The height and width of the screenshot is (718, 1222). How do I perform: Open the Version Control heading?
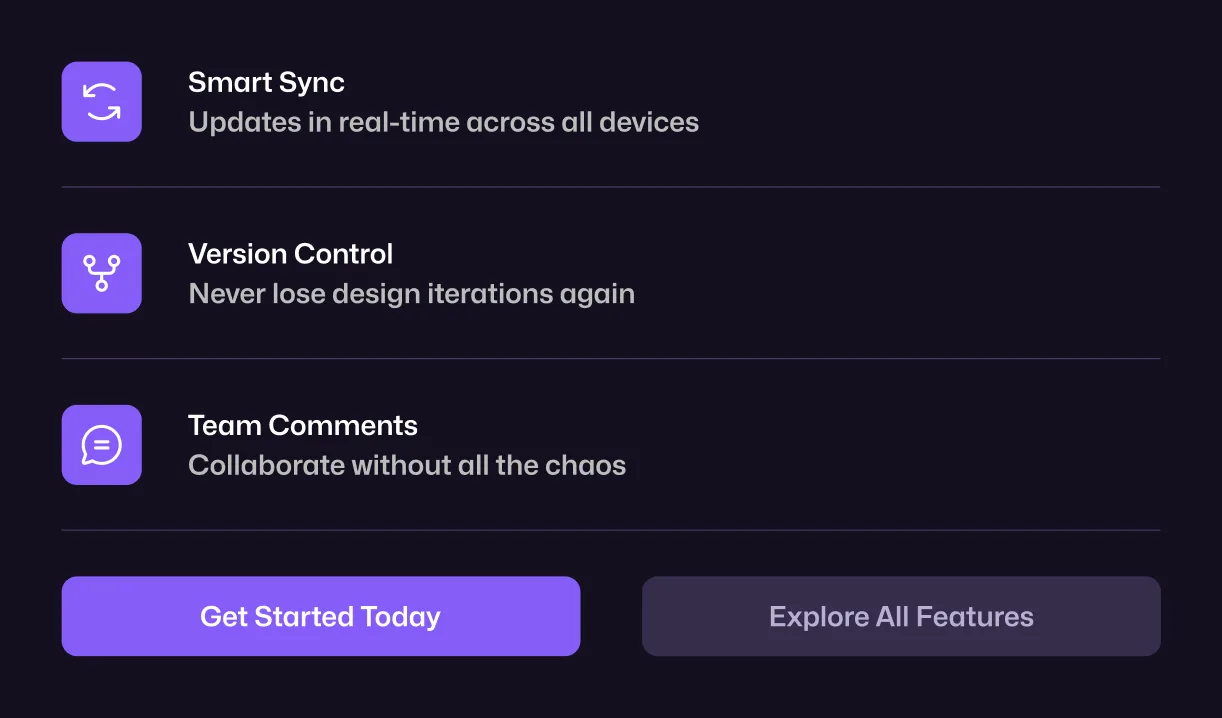click(290, 254)
